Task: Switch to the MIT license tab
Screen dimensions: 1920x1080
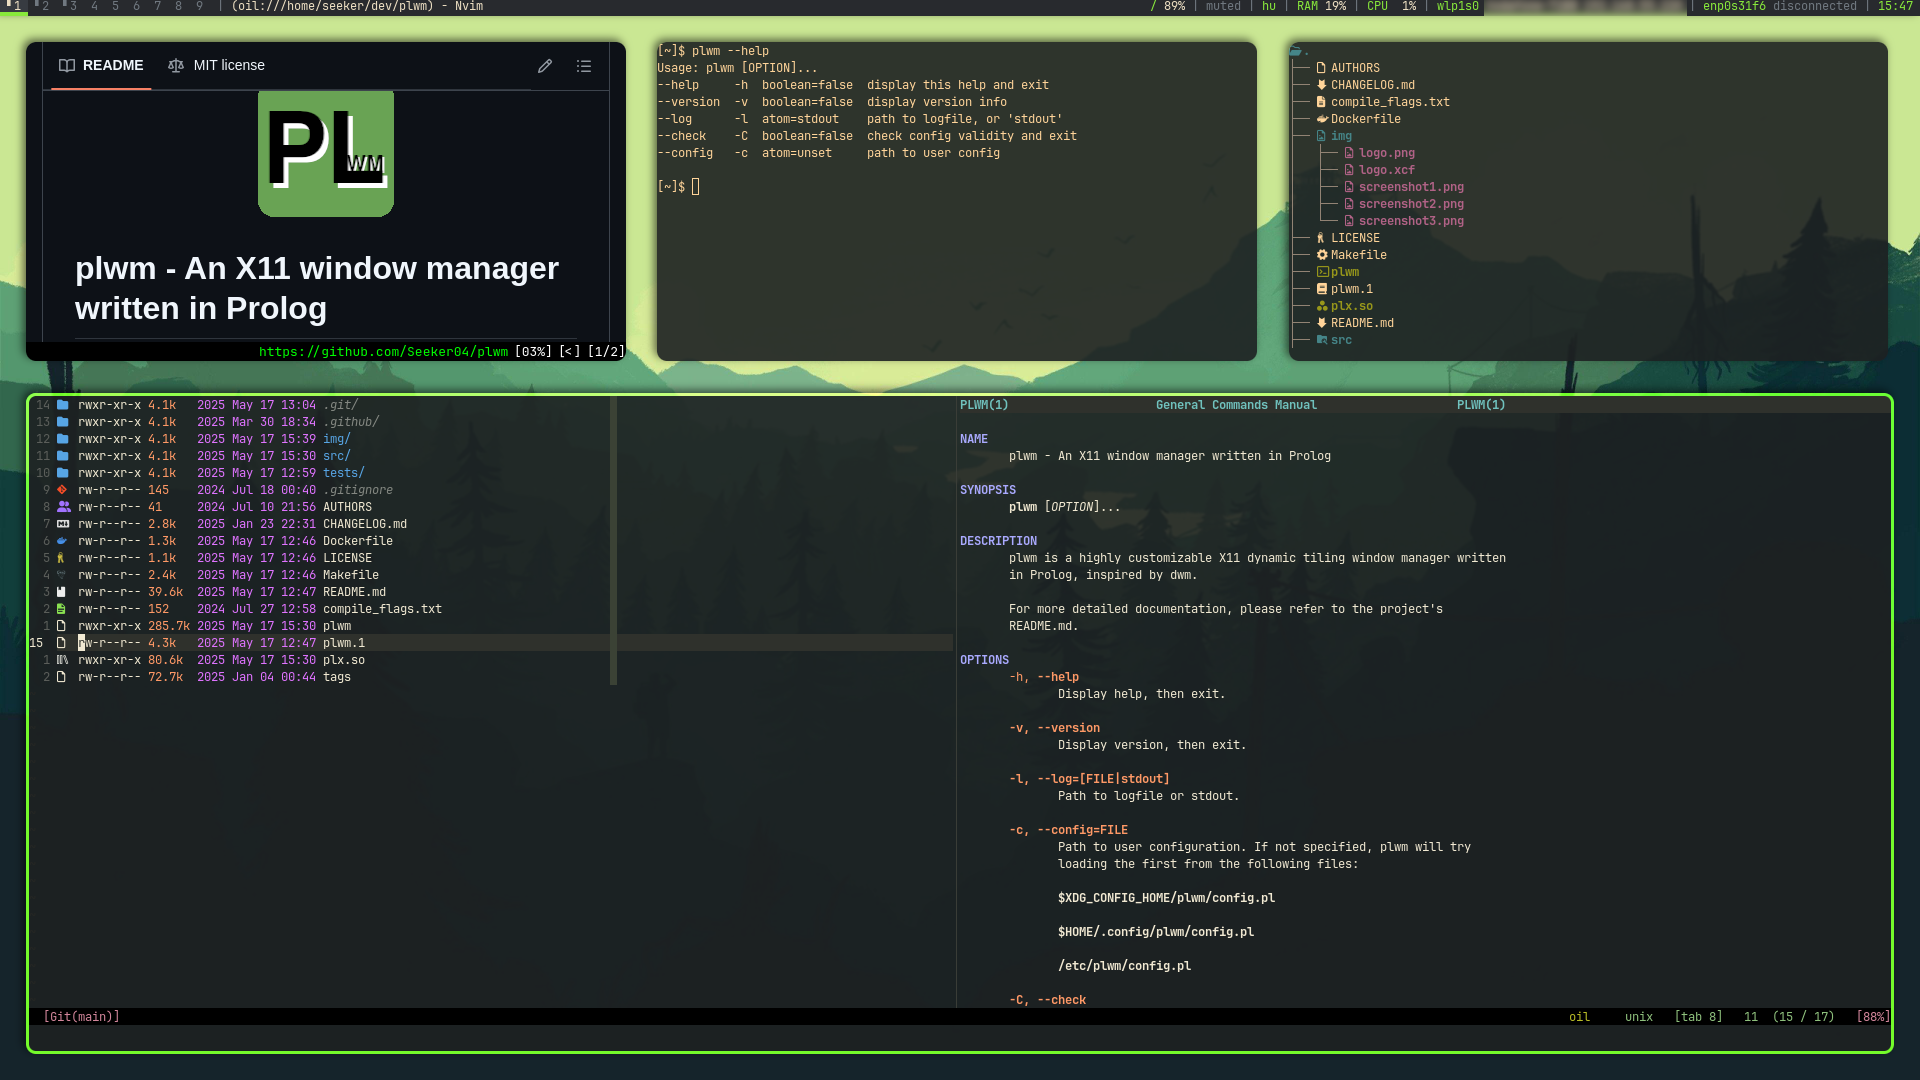Action: 216,66
